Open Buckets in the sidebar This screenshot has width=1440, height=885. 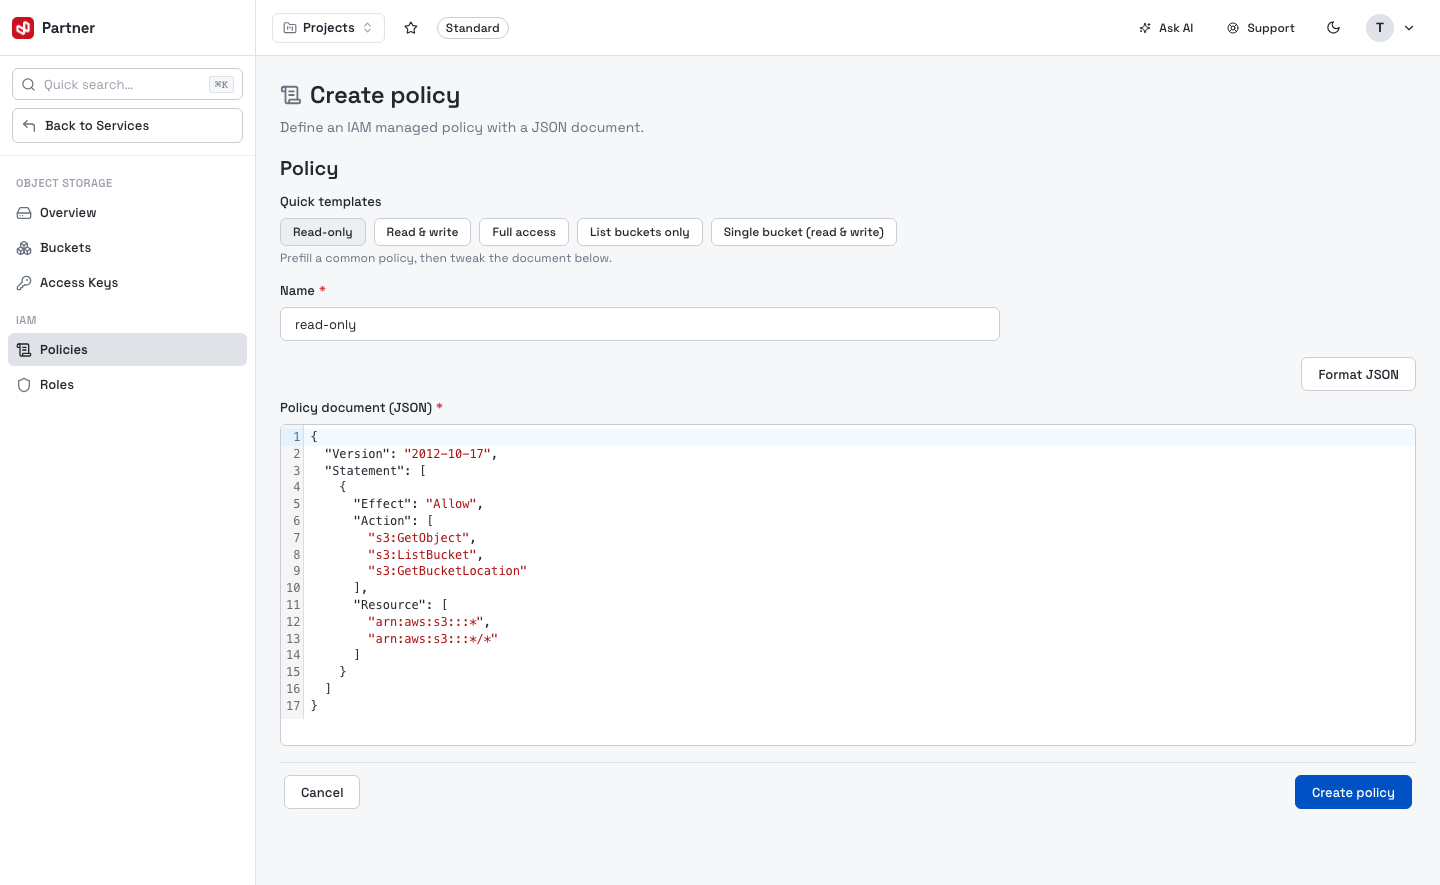127,248
